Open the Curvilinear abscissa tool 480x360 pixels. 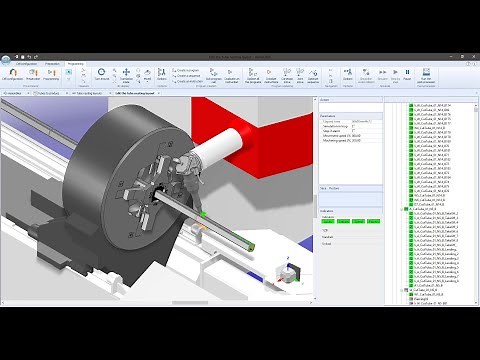[x=287, y=76]
